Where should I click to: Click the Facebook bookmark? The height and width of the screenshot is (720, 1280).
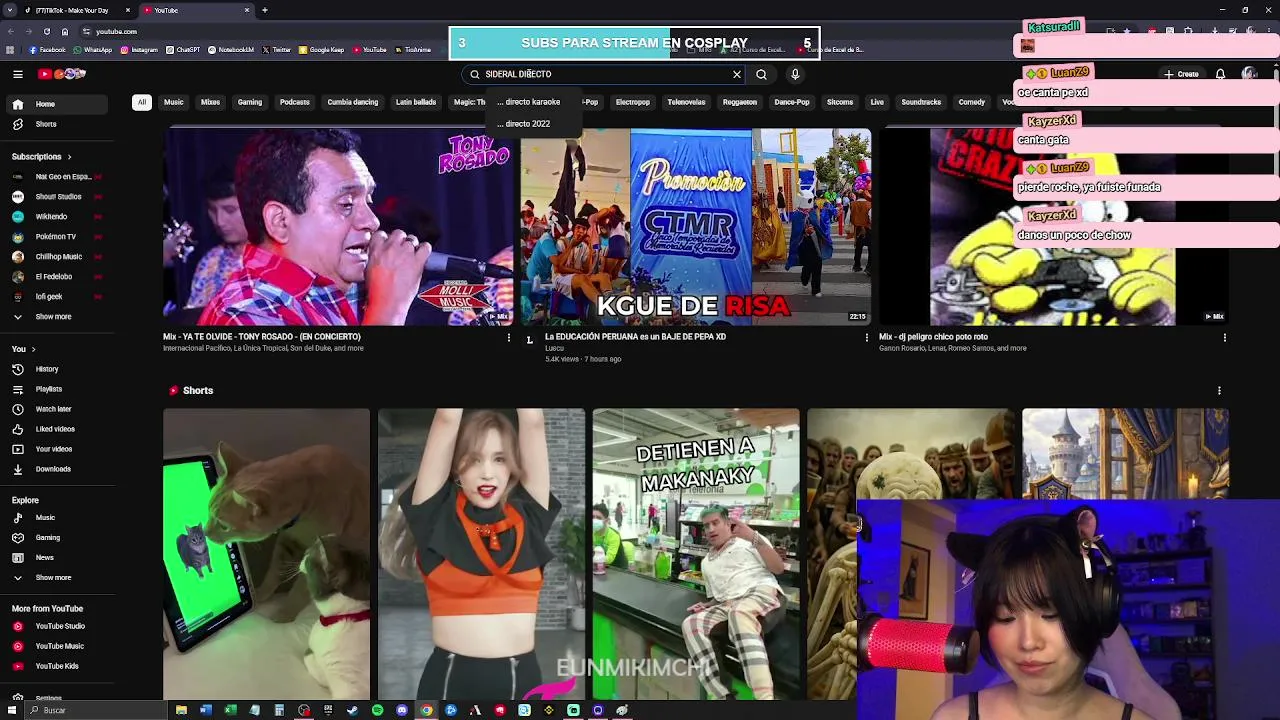pyautogui.click(x=48, y=50)
